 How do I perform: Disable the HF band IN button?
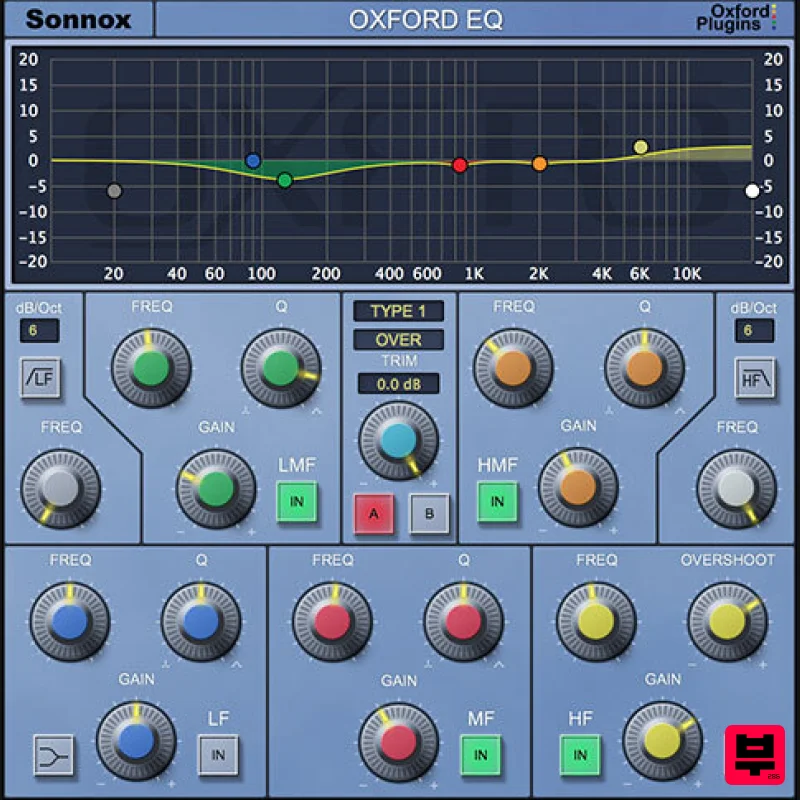coord(578,755)
